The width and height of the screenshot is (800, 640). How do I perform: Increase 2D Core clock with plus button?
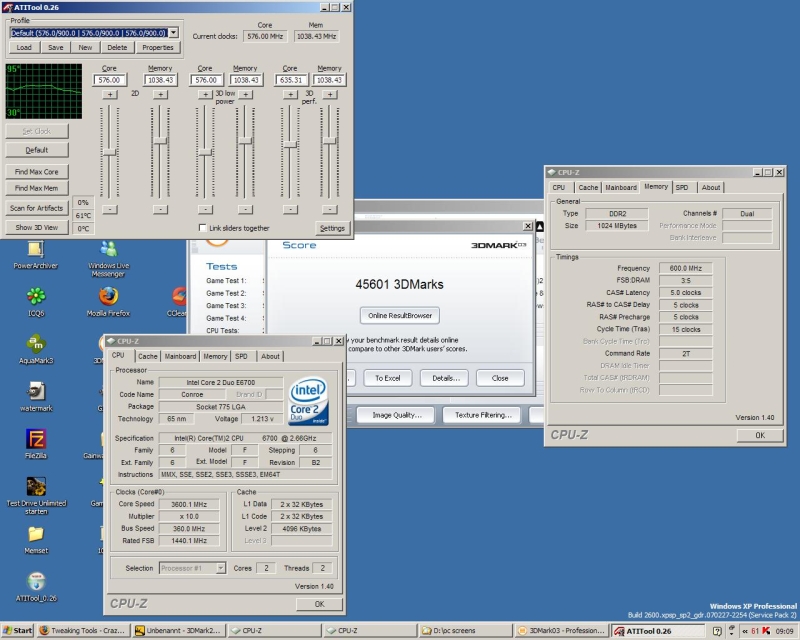tap(110, 94)
